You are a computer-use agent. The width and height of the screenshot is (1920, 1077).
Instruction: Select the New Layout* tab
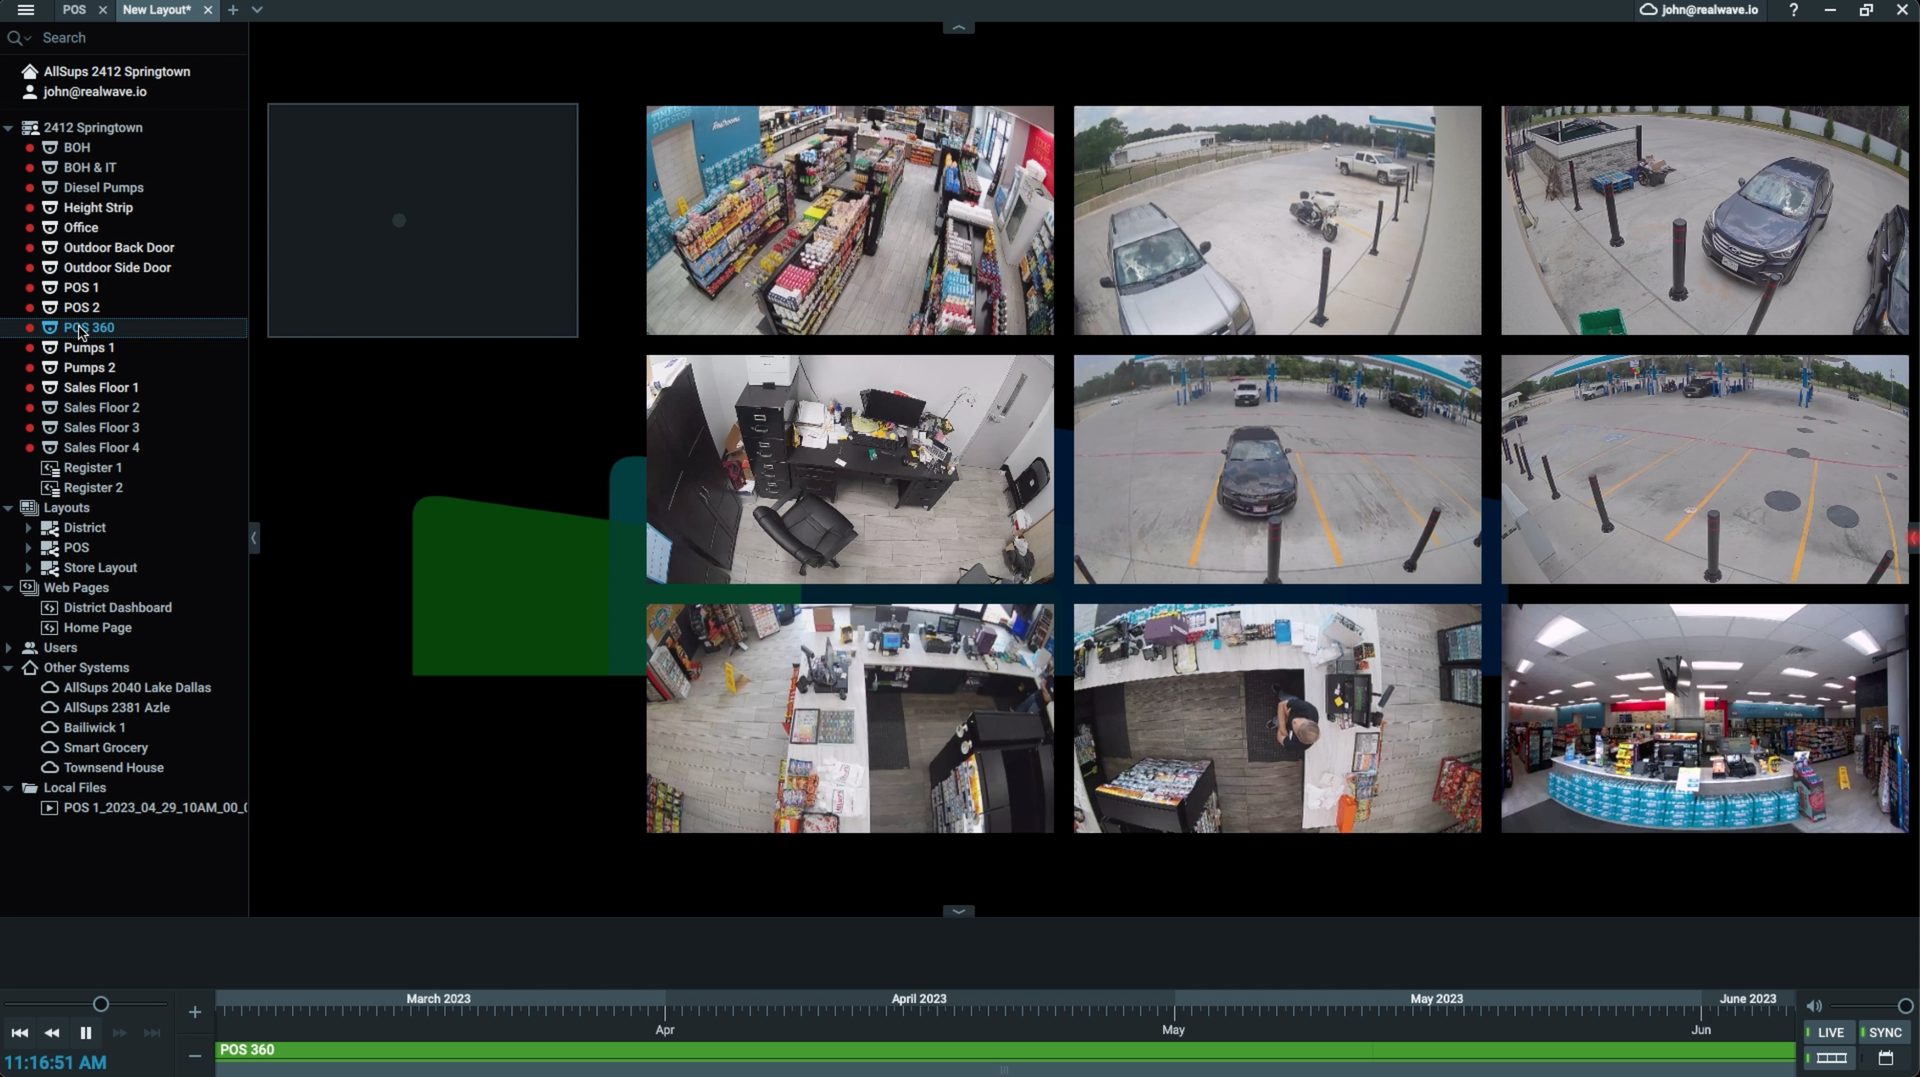pyautogui.click(x=156, y=10)
